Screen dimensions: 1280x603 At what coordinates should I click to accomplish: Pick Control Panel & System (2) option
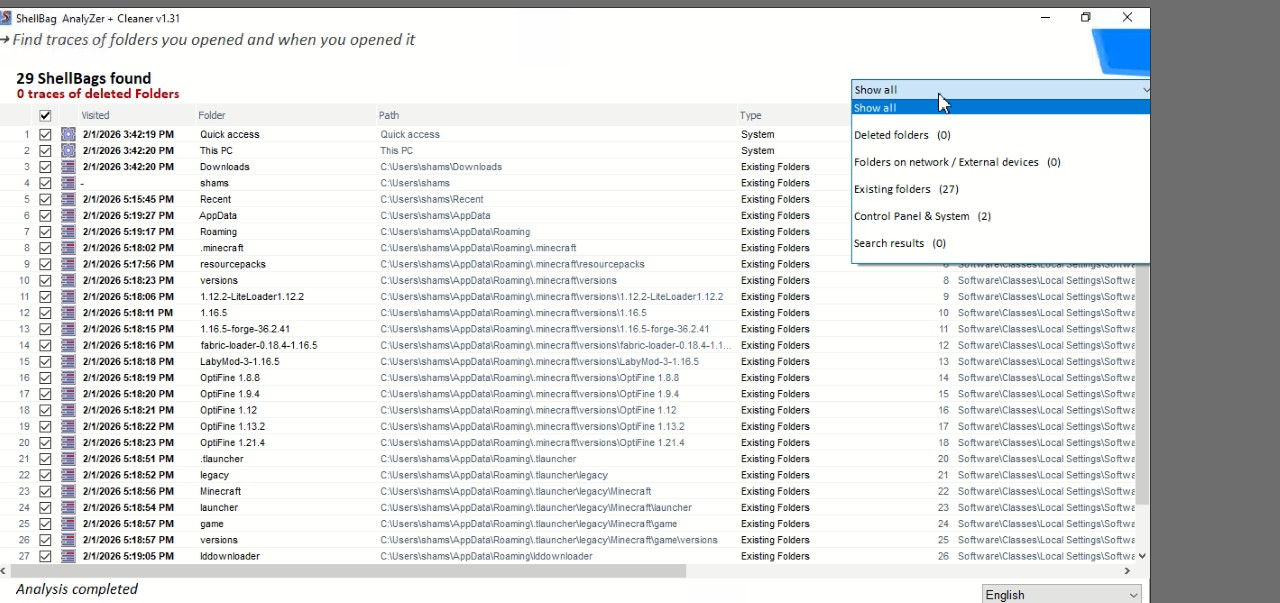click(922, 216)
